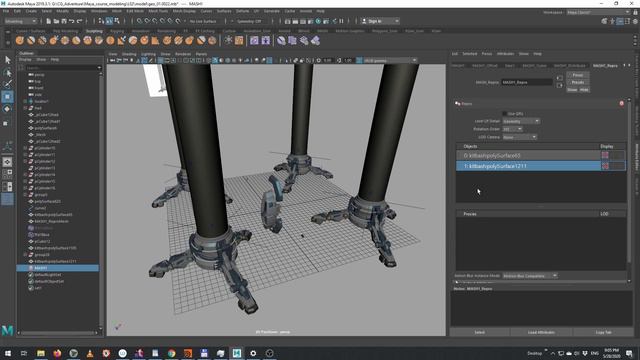The width and height of the screenshot is (640, 360).
Task: Click the Snap to grids magnet icon
Action: (140, 21)
